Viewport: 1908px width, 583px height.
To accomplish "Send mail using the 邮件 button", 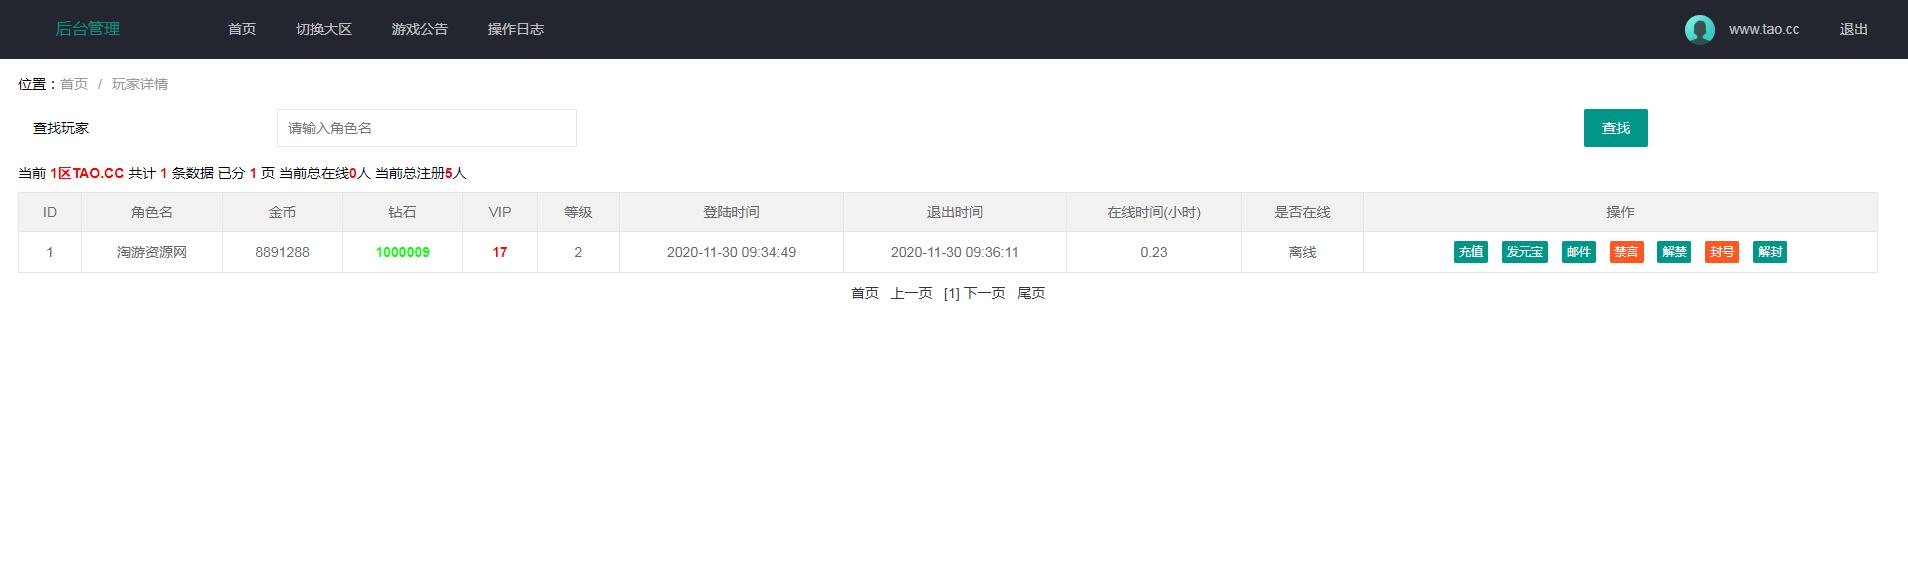I will pos(1578,252).
